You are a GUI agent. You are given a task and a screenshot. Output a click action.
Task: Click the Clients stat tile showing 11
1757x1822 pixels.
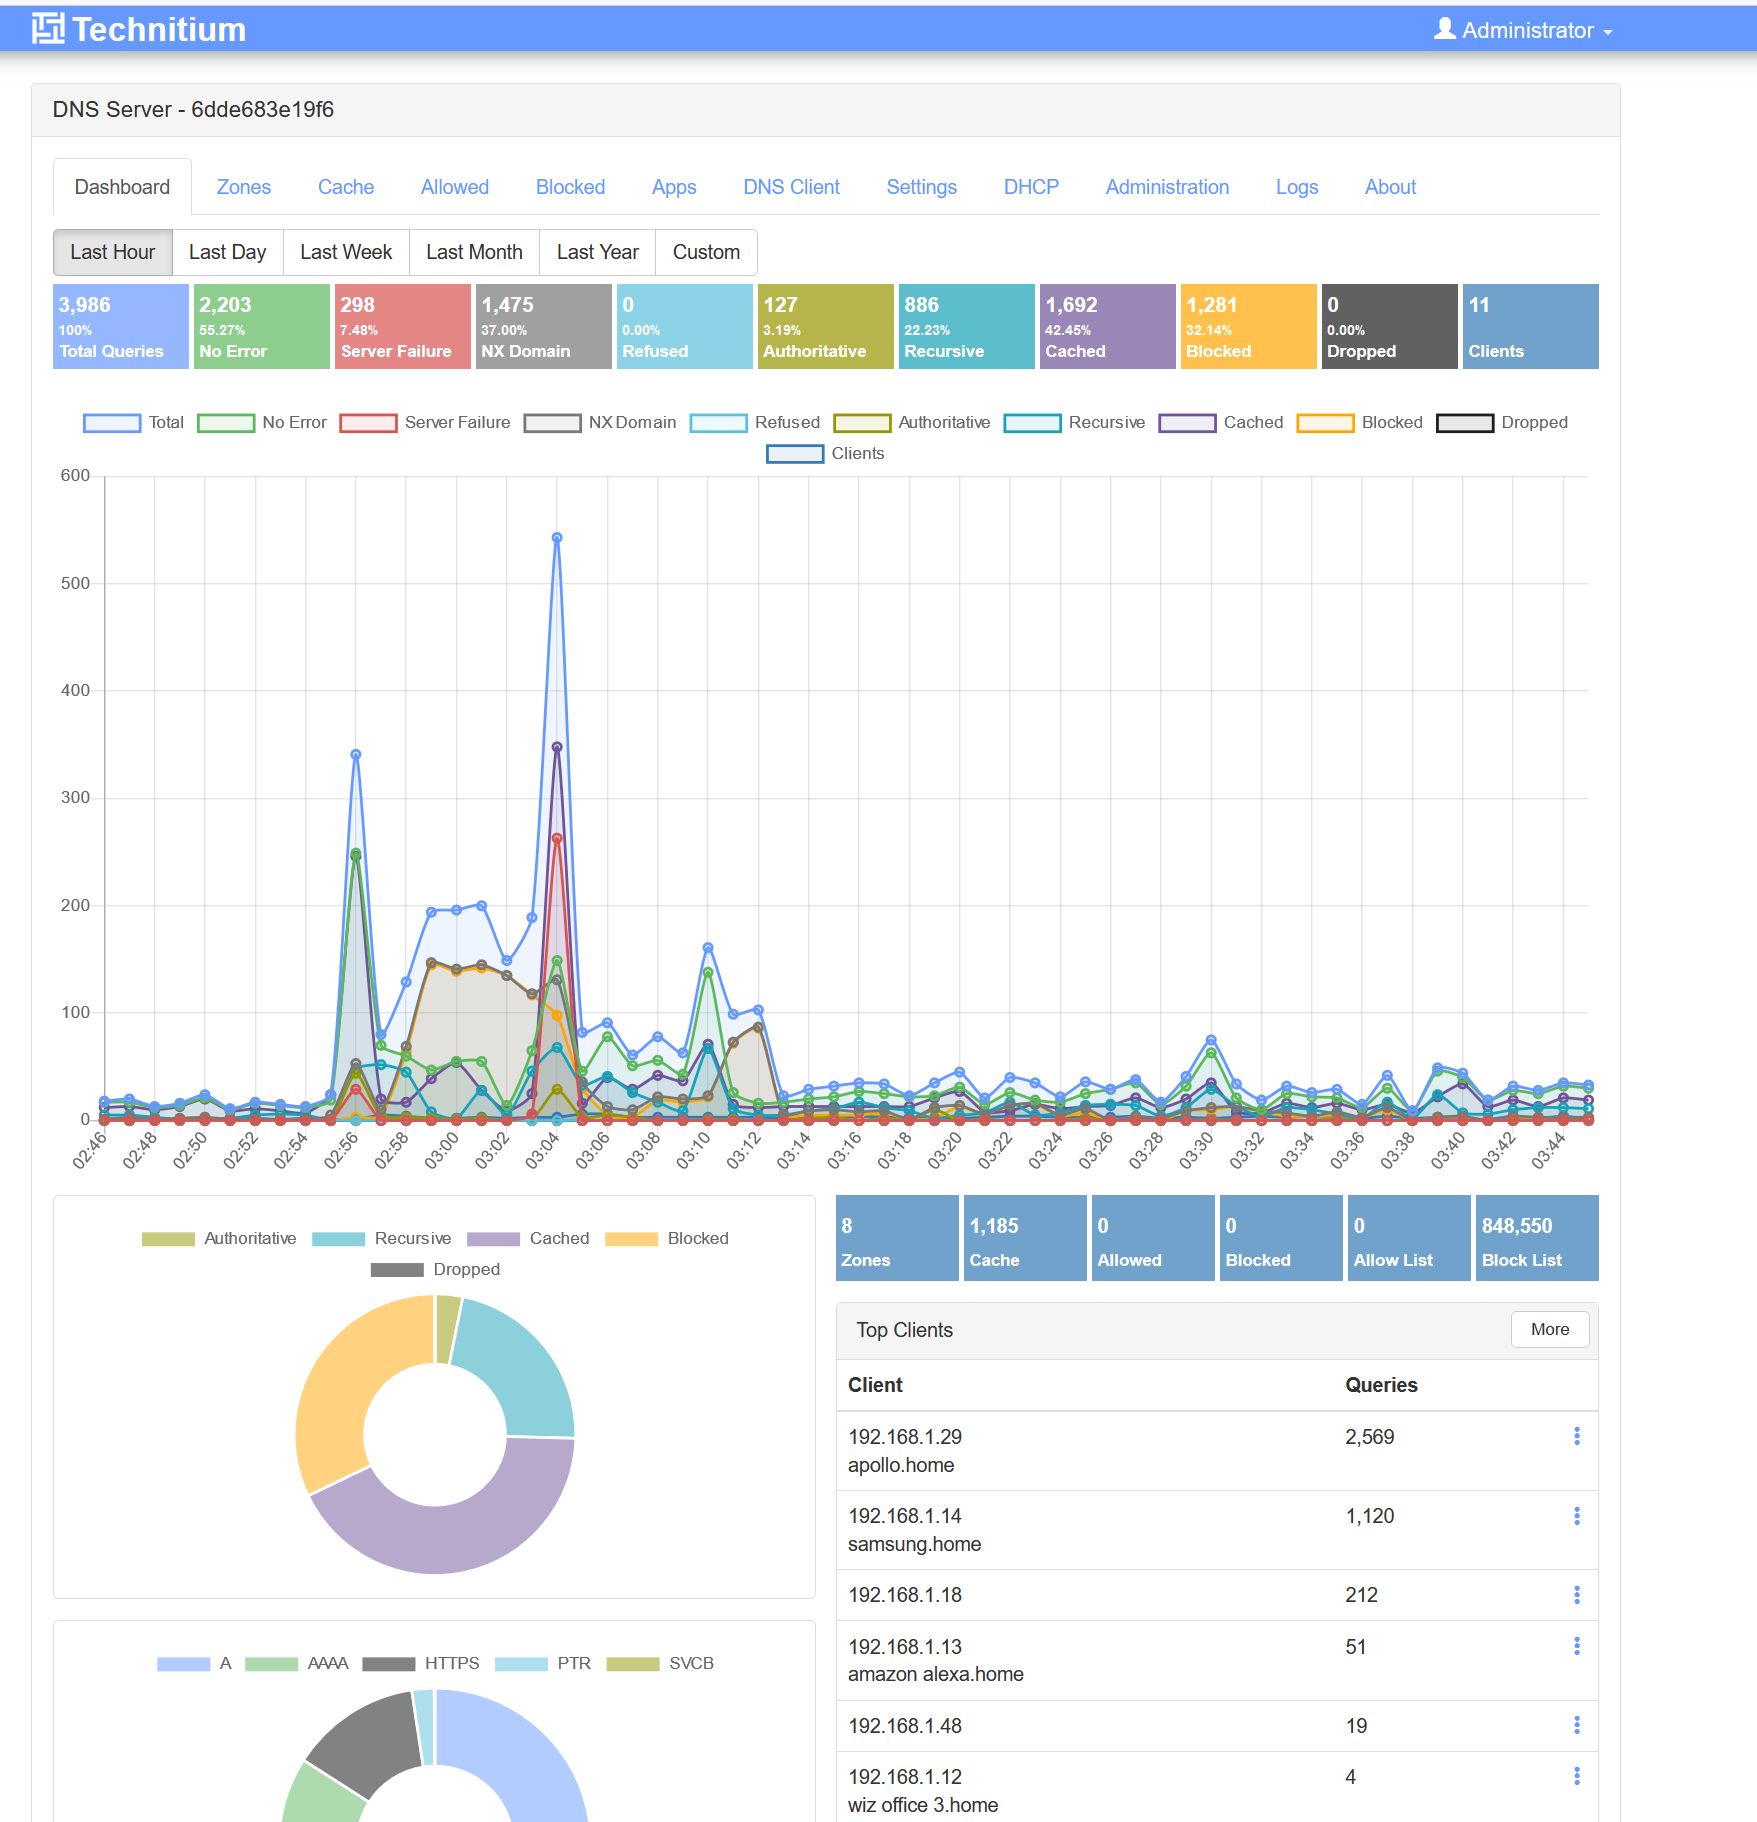click(1531, 327)
